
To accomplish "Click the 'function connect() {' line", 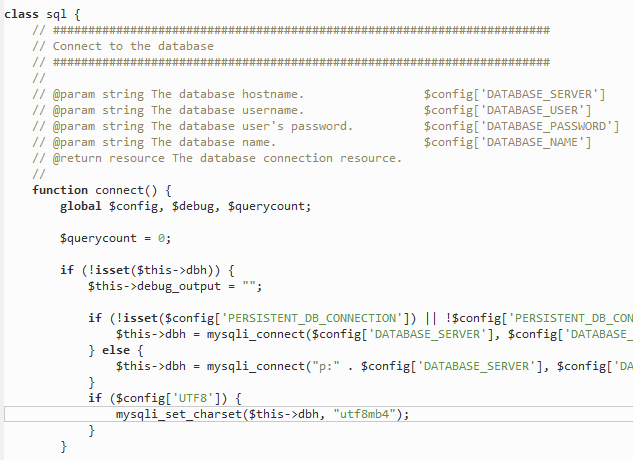I will coord(102,191).
